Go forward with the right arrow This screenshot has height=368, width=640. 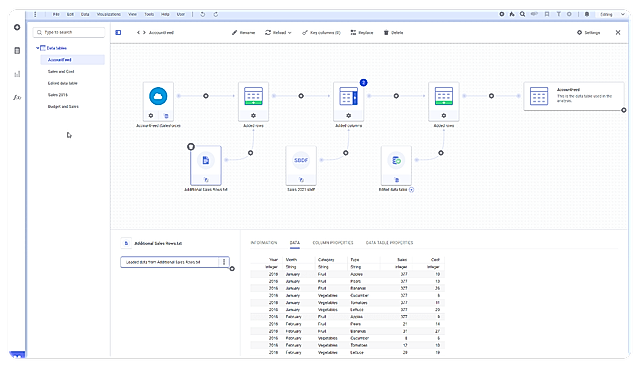(x=144, y=33)
